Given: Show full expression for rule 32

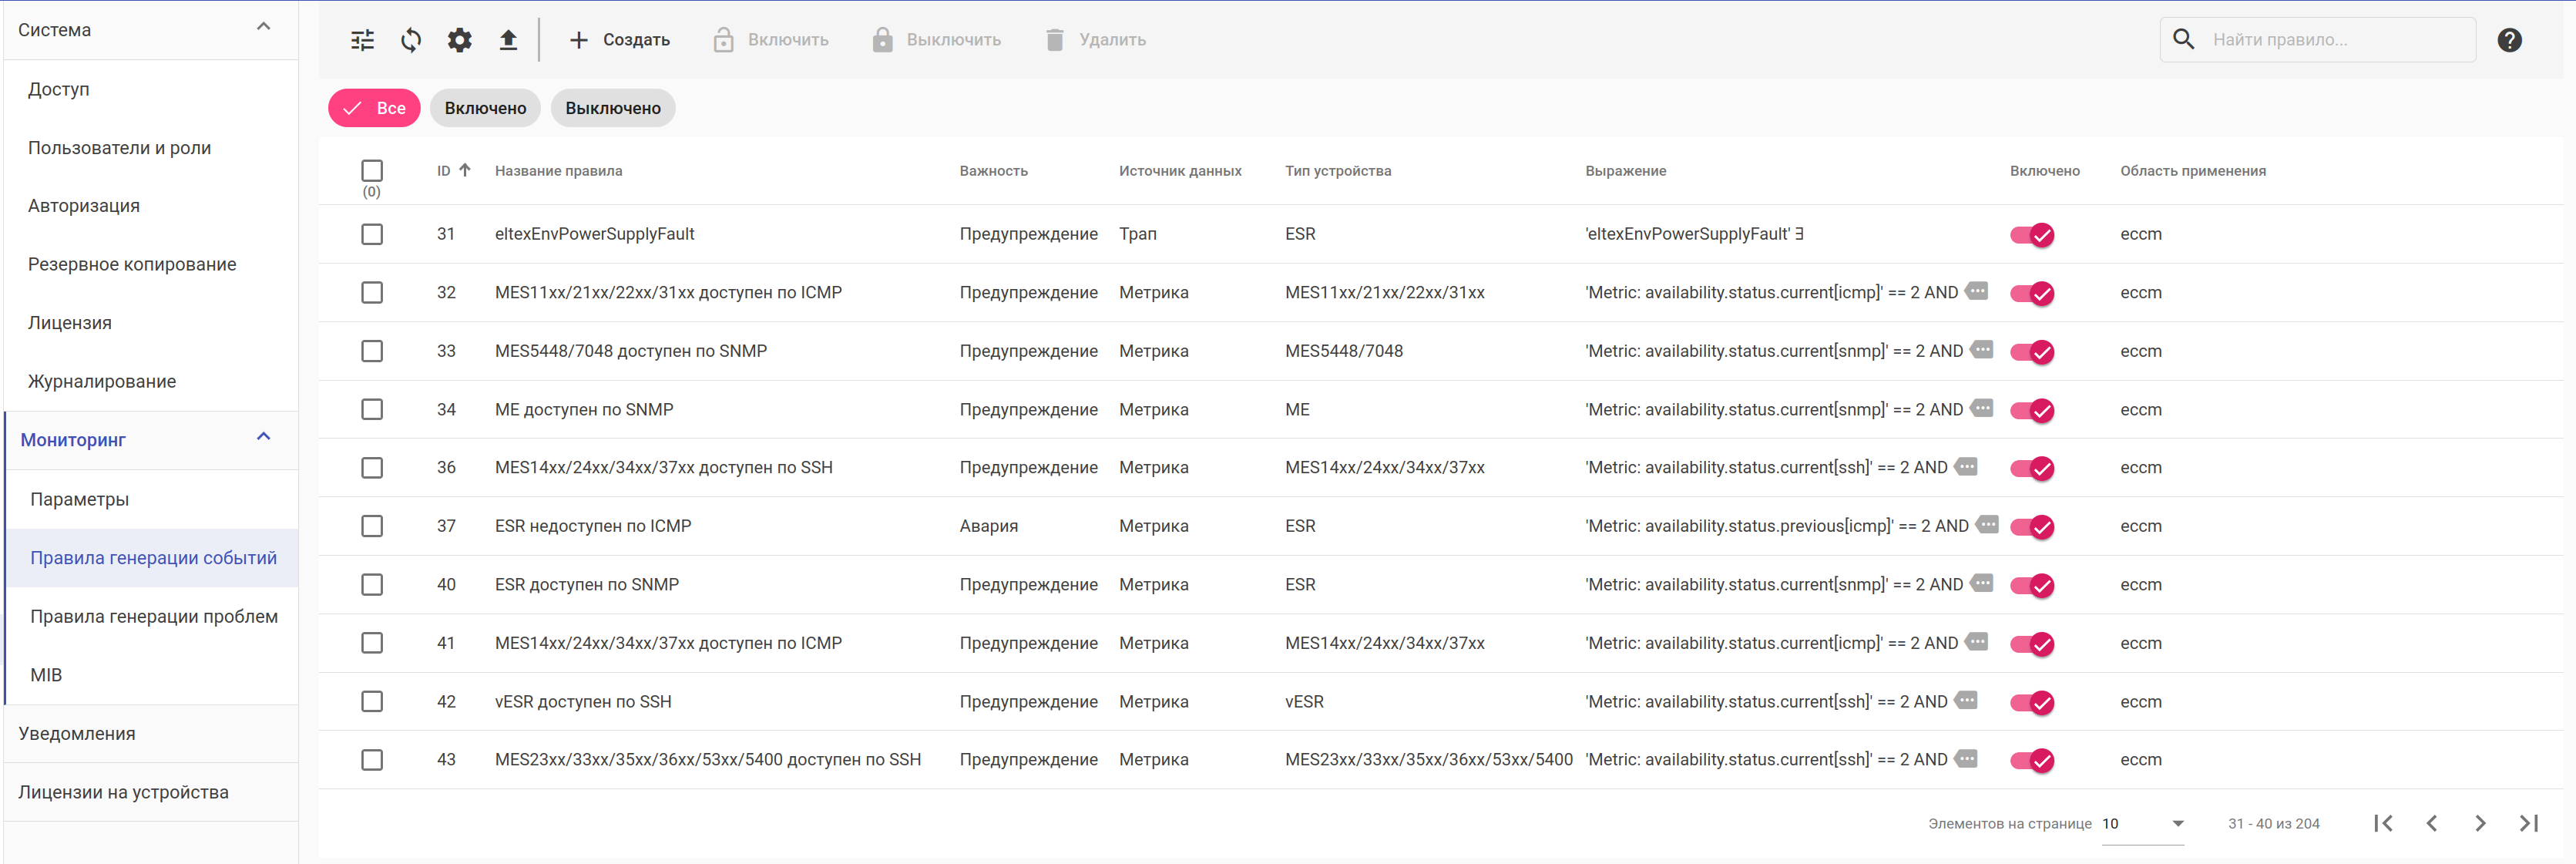Looking at the screenshot, I should 1976,291.
